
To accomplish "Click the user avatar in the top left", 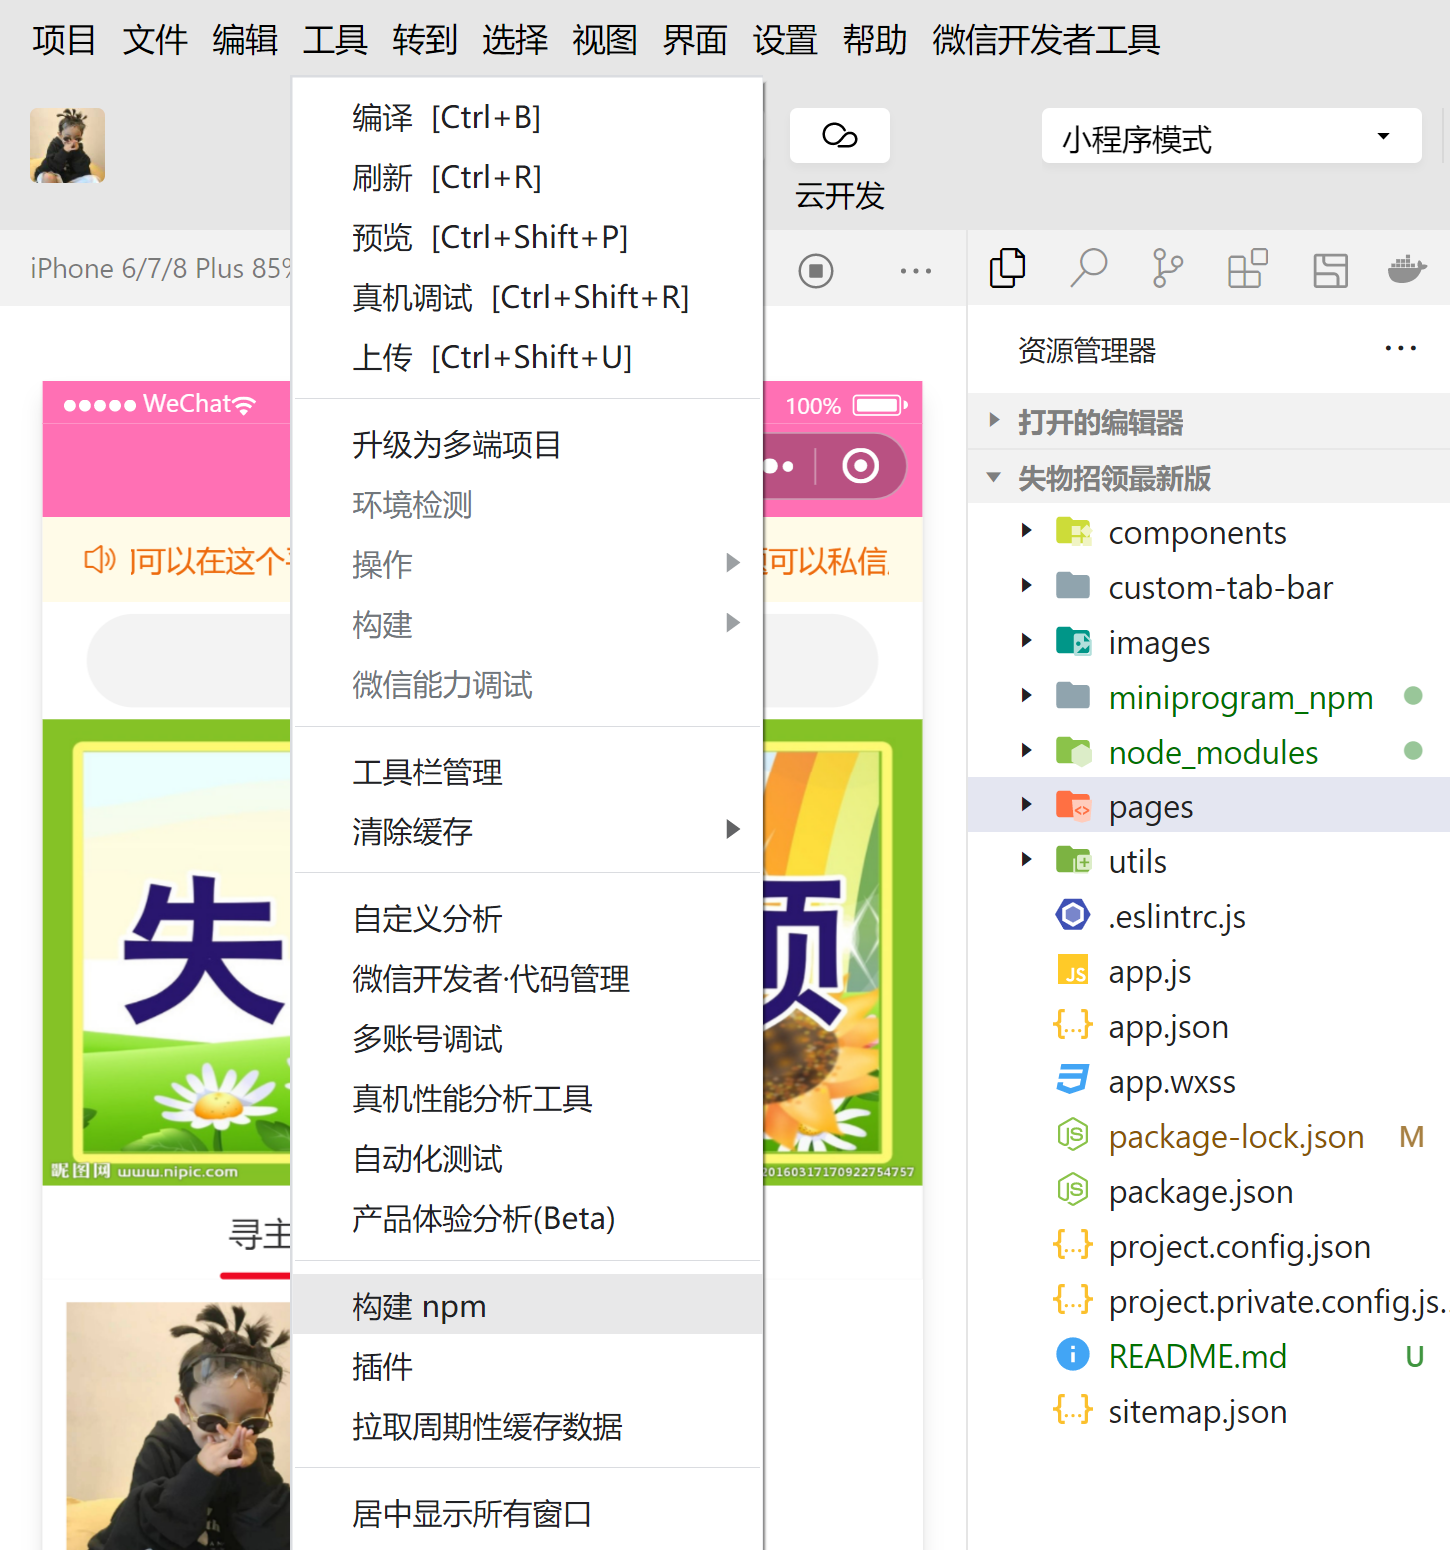I will (x=66, y=145).
